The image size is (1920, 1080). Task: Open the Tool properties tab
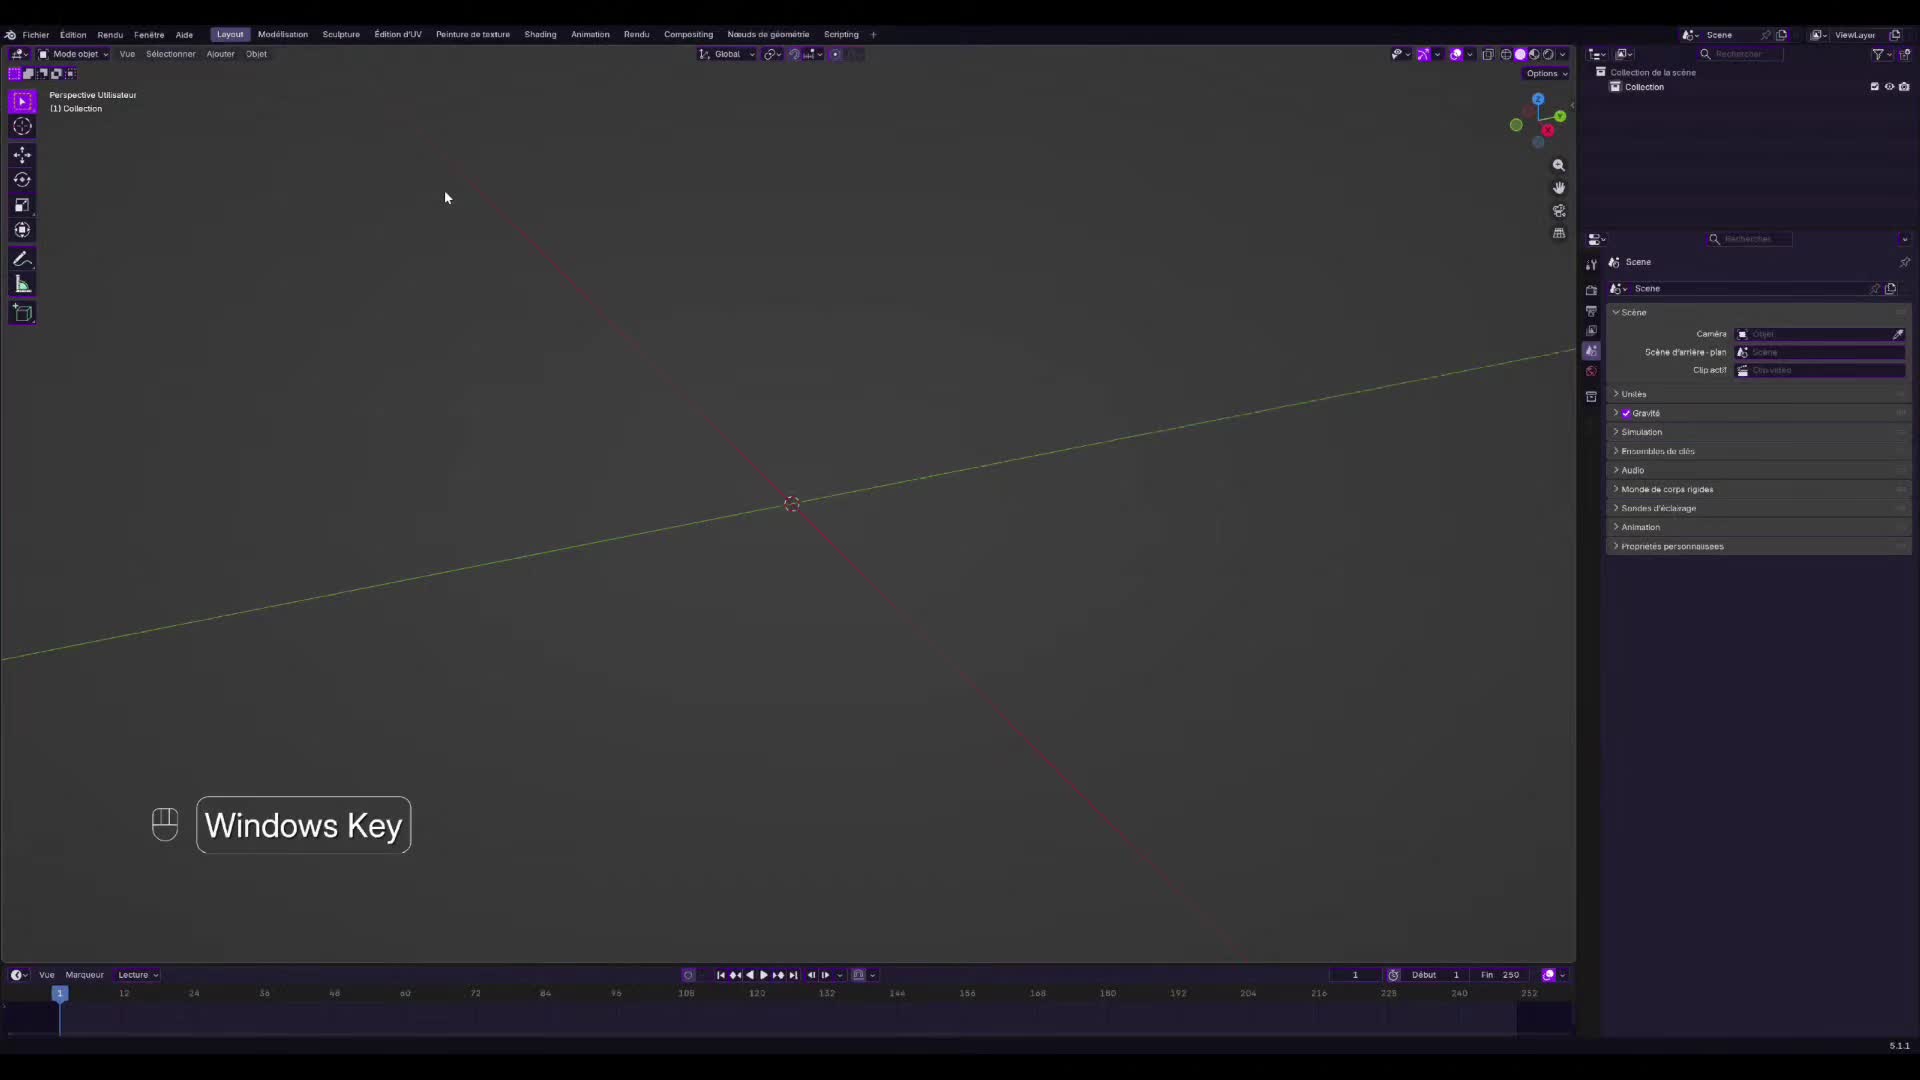pos(1591,265)
